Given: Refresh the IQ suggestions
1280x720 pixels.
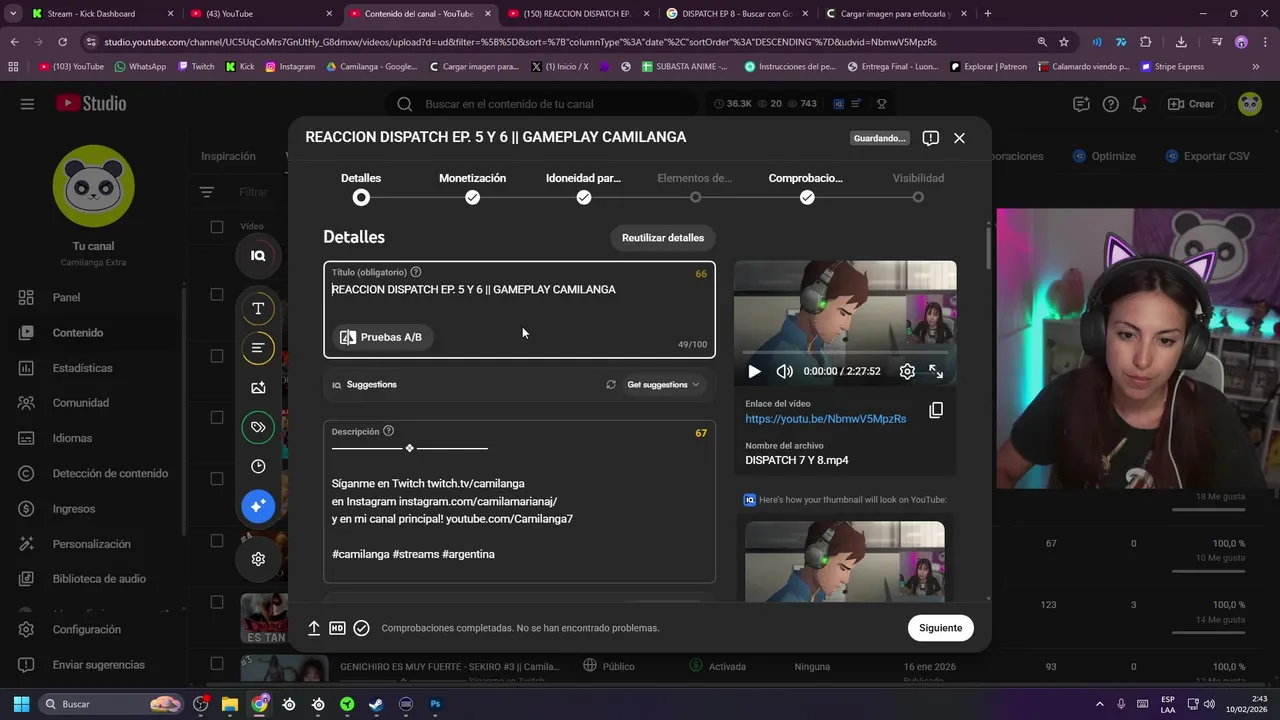Looking at the screenshot, I should (x=611, y=384).
